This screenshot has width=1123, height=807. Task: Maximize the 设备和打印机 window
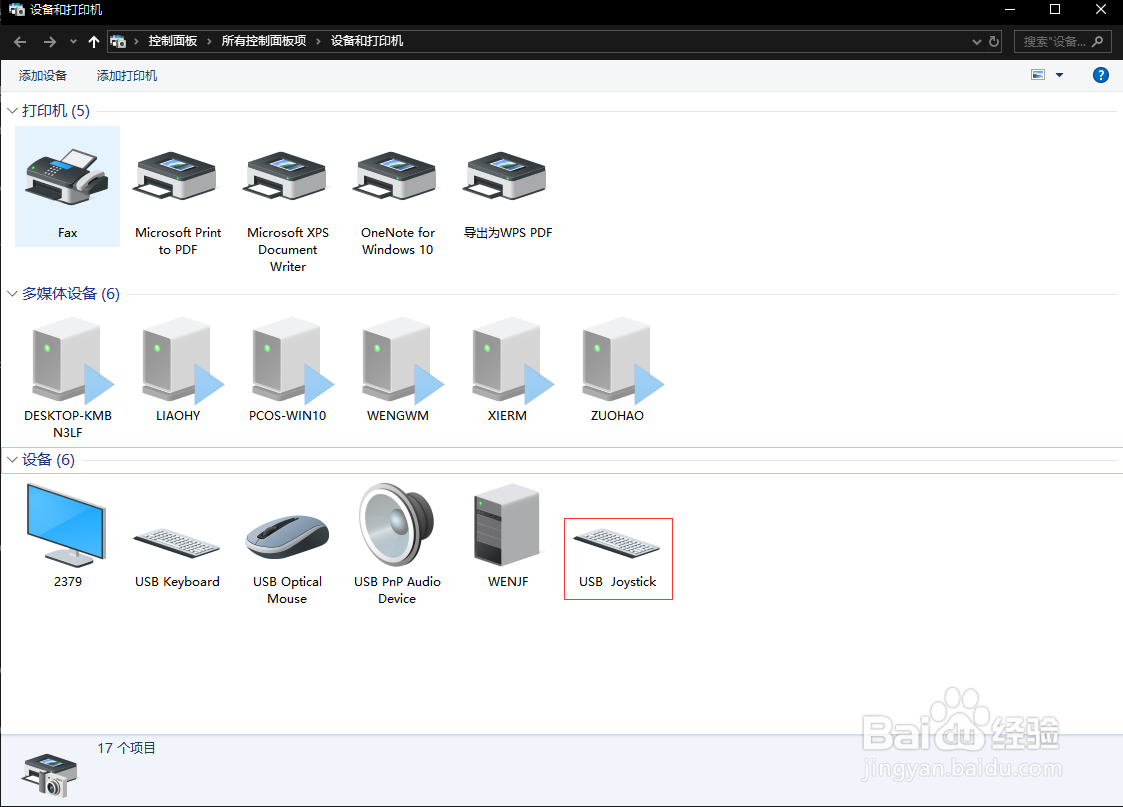coord(1055,10)
